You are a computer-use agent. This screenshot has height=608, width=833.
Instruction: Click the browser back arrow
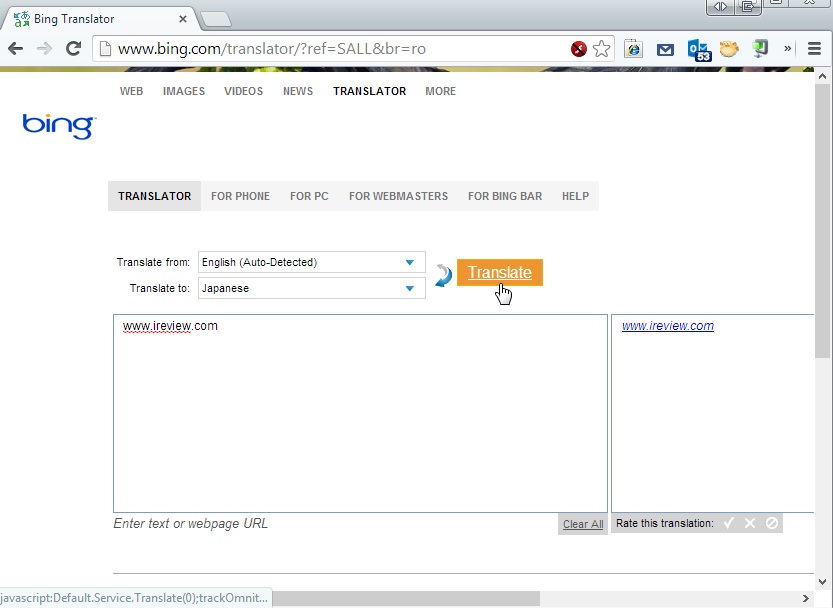click(15, 49)
